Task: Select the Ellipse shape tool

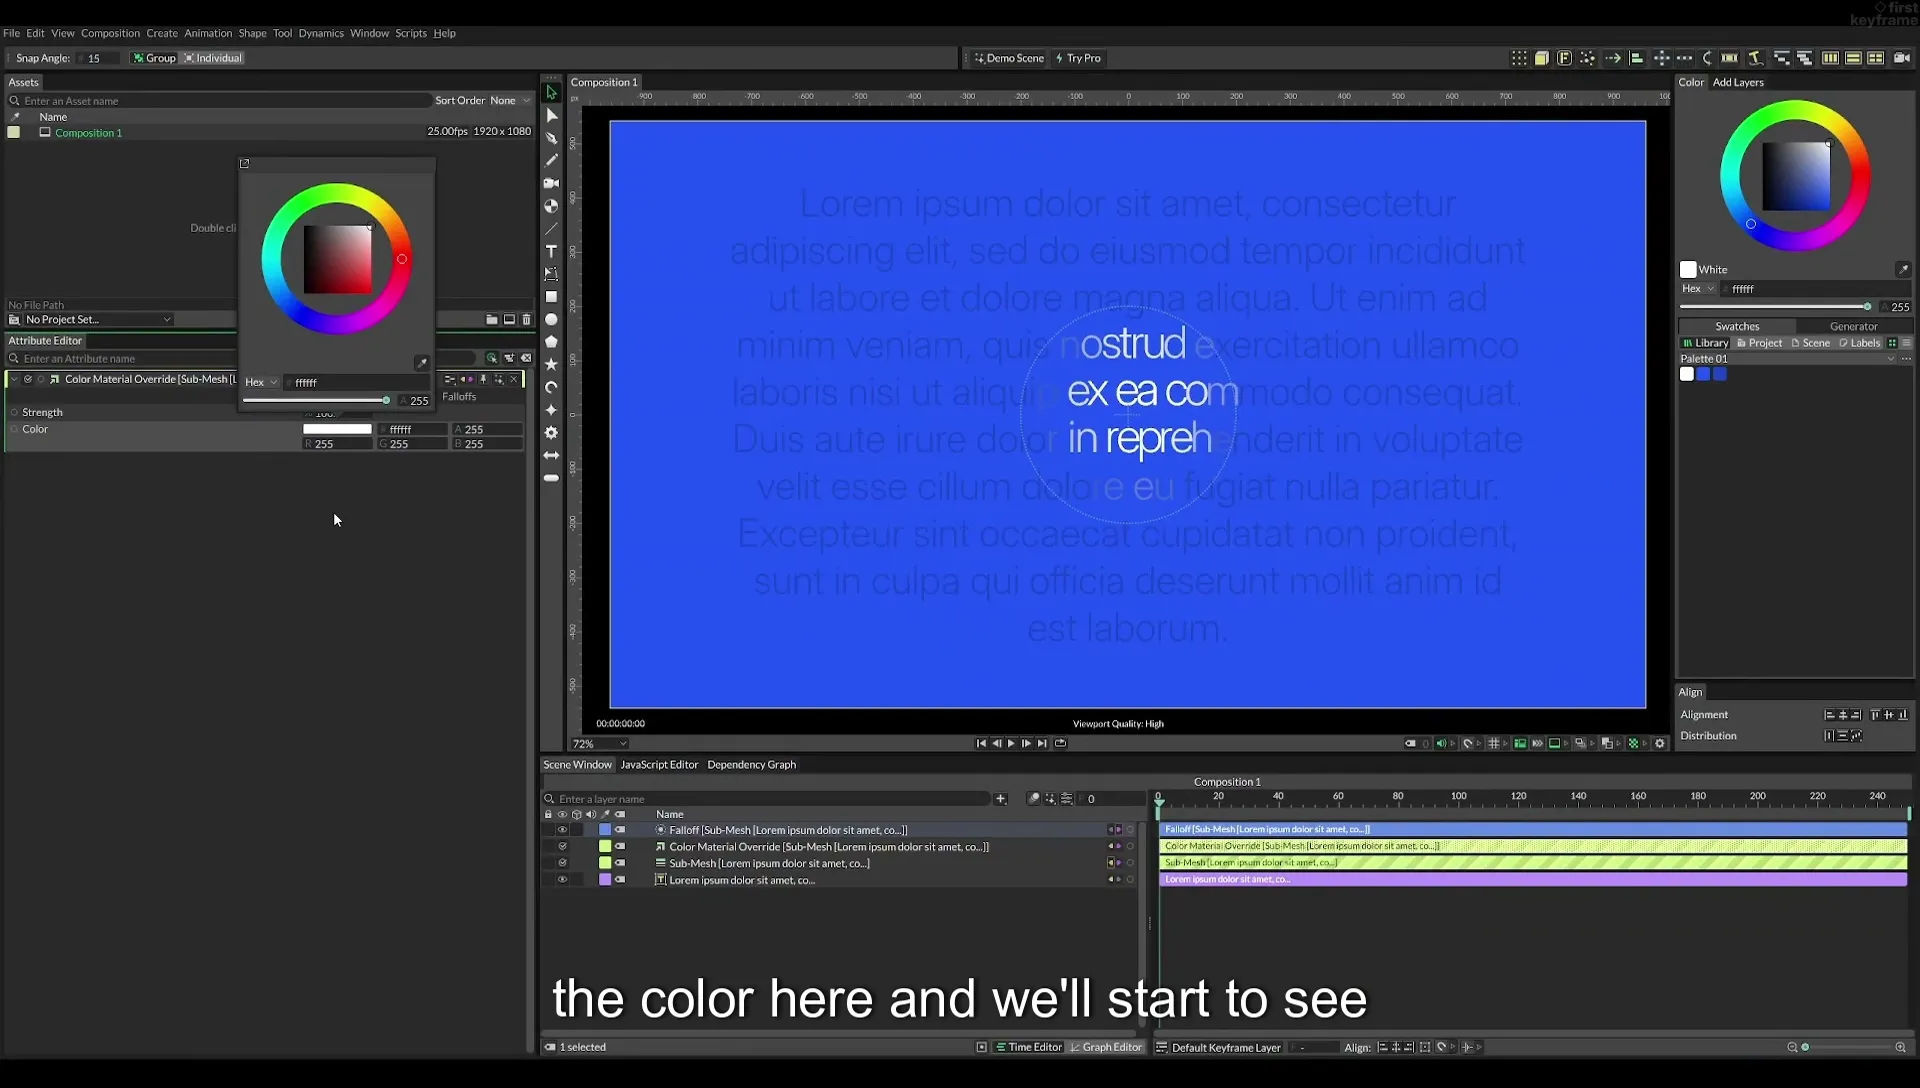Action: [551, 319]
